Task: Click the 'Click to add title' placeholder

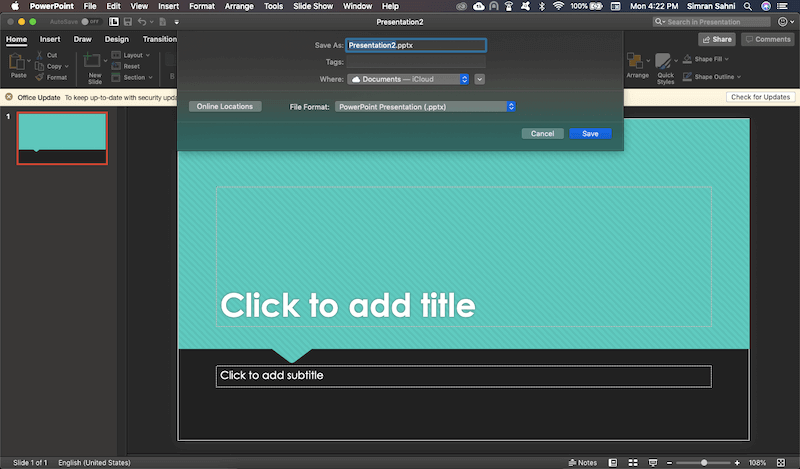Action: (x=464, y=256)
